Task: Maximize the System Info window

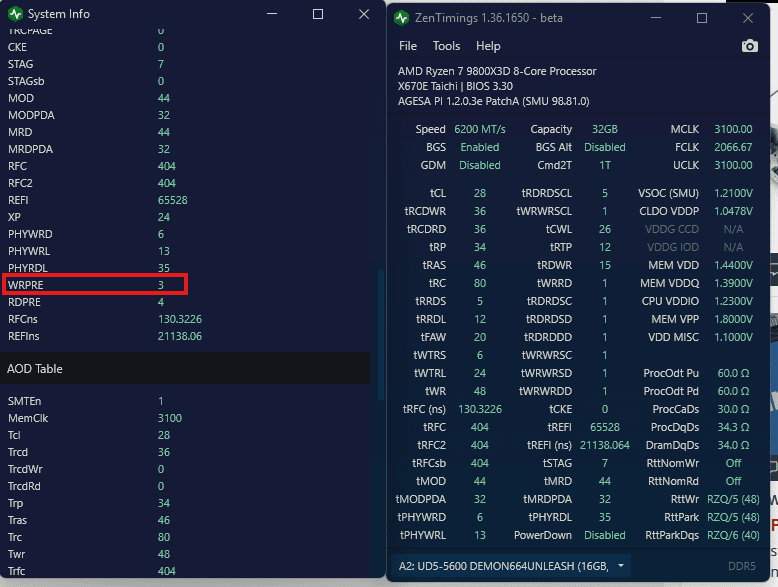Action: [x=318, y=14]
